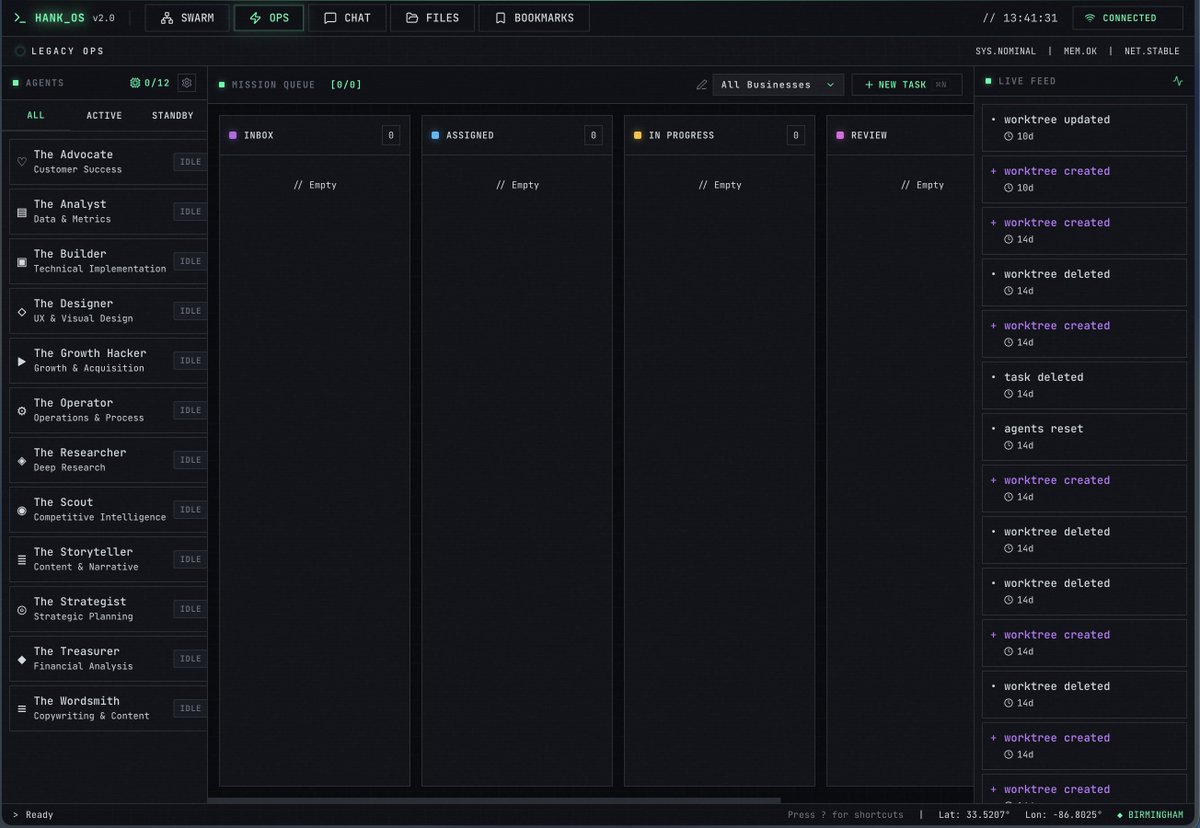Select The Growth Hacker agent card
The width and height of the screenshot is (1200, 828).
click(x=108, y=360)
